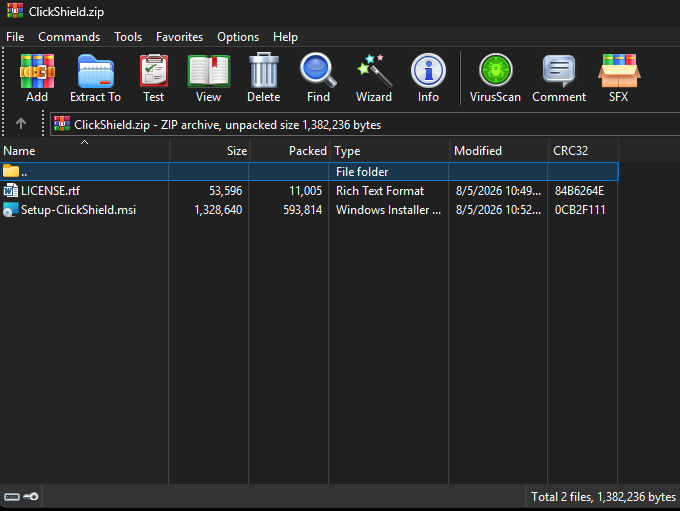Click the File folder type cell
The width and height of the screenshot is (680, 511).
click(x=362, y=172)
